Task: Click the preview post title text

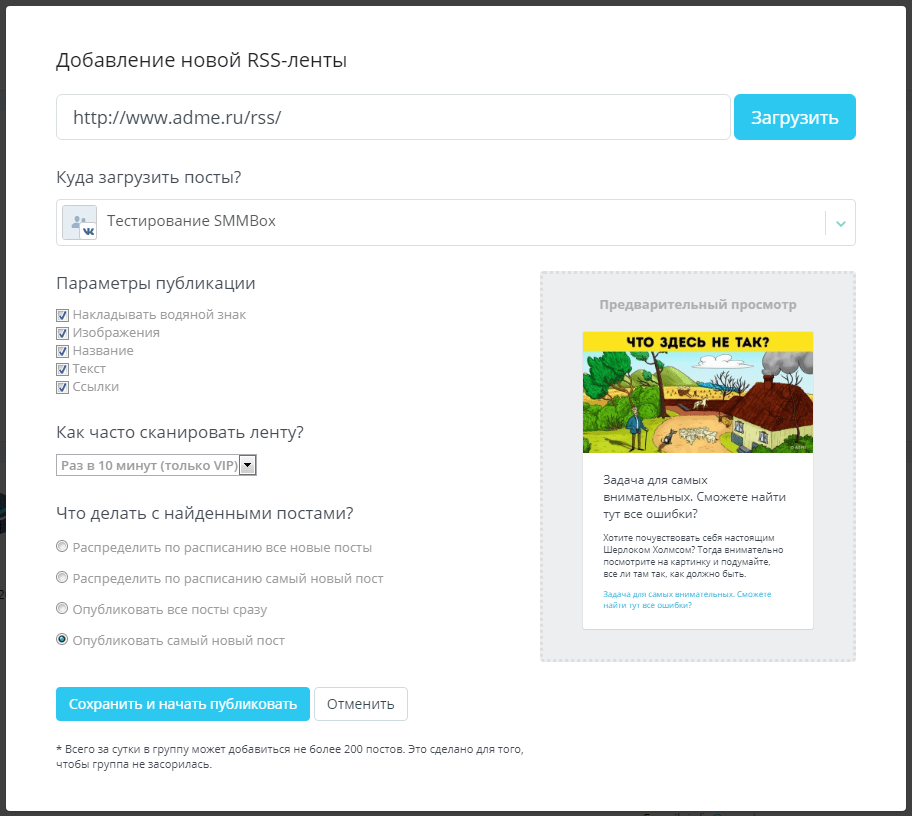Action: point(694,497)
